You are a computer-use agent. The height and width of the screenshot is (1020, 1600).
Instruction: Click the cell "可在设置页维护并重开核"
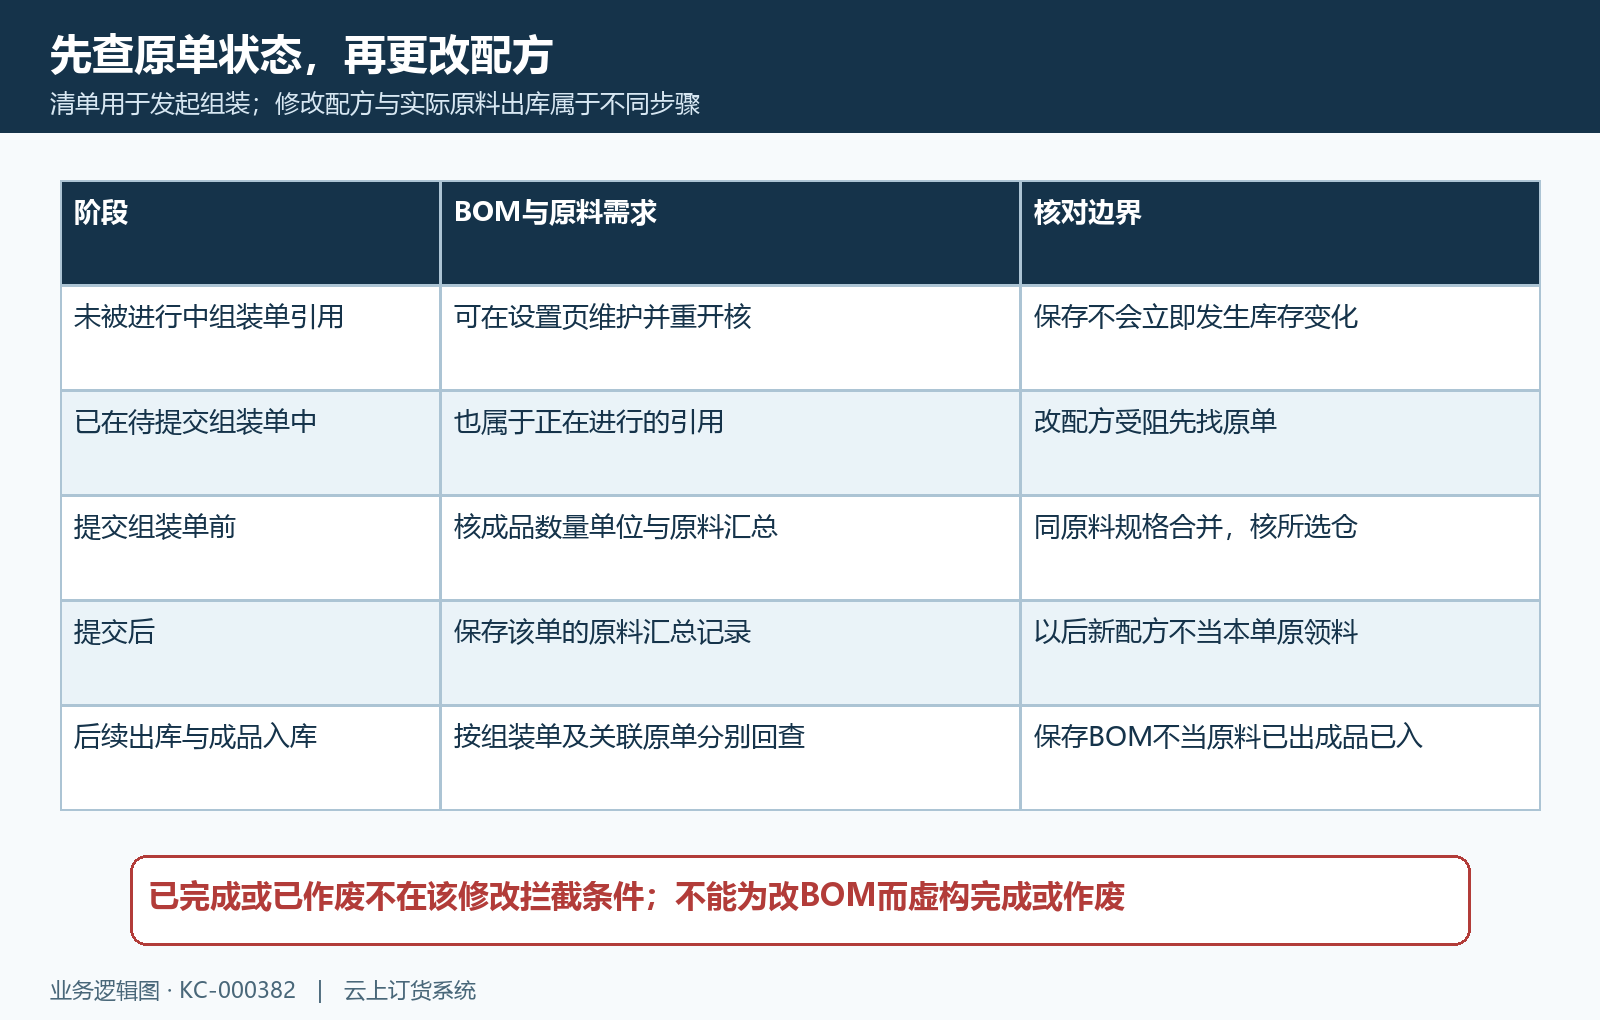[730, 338]
